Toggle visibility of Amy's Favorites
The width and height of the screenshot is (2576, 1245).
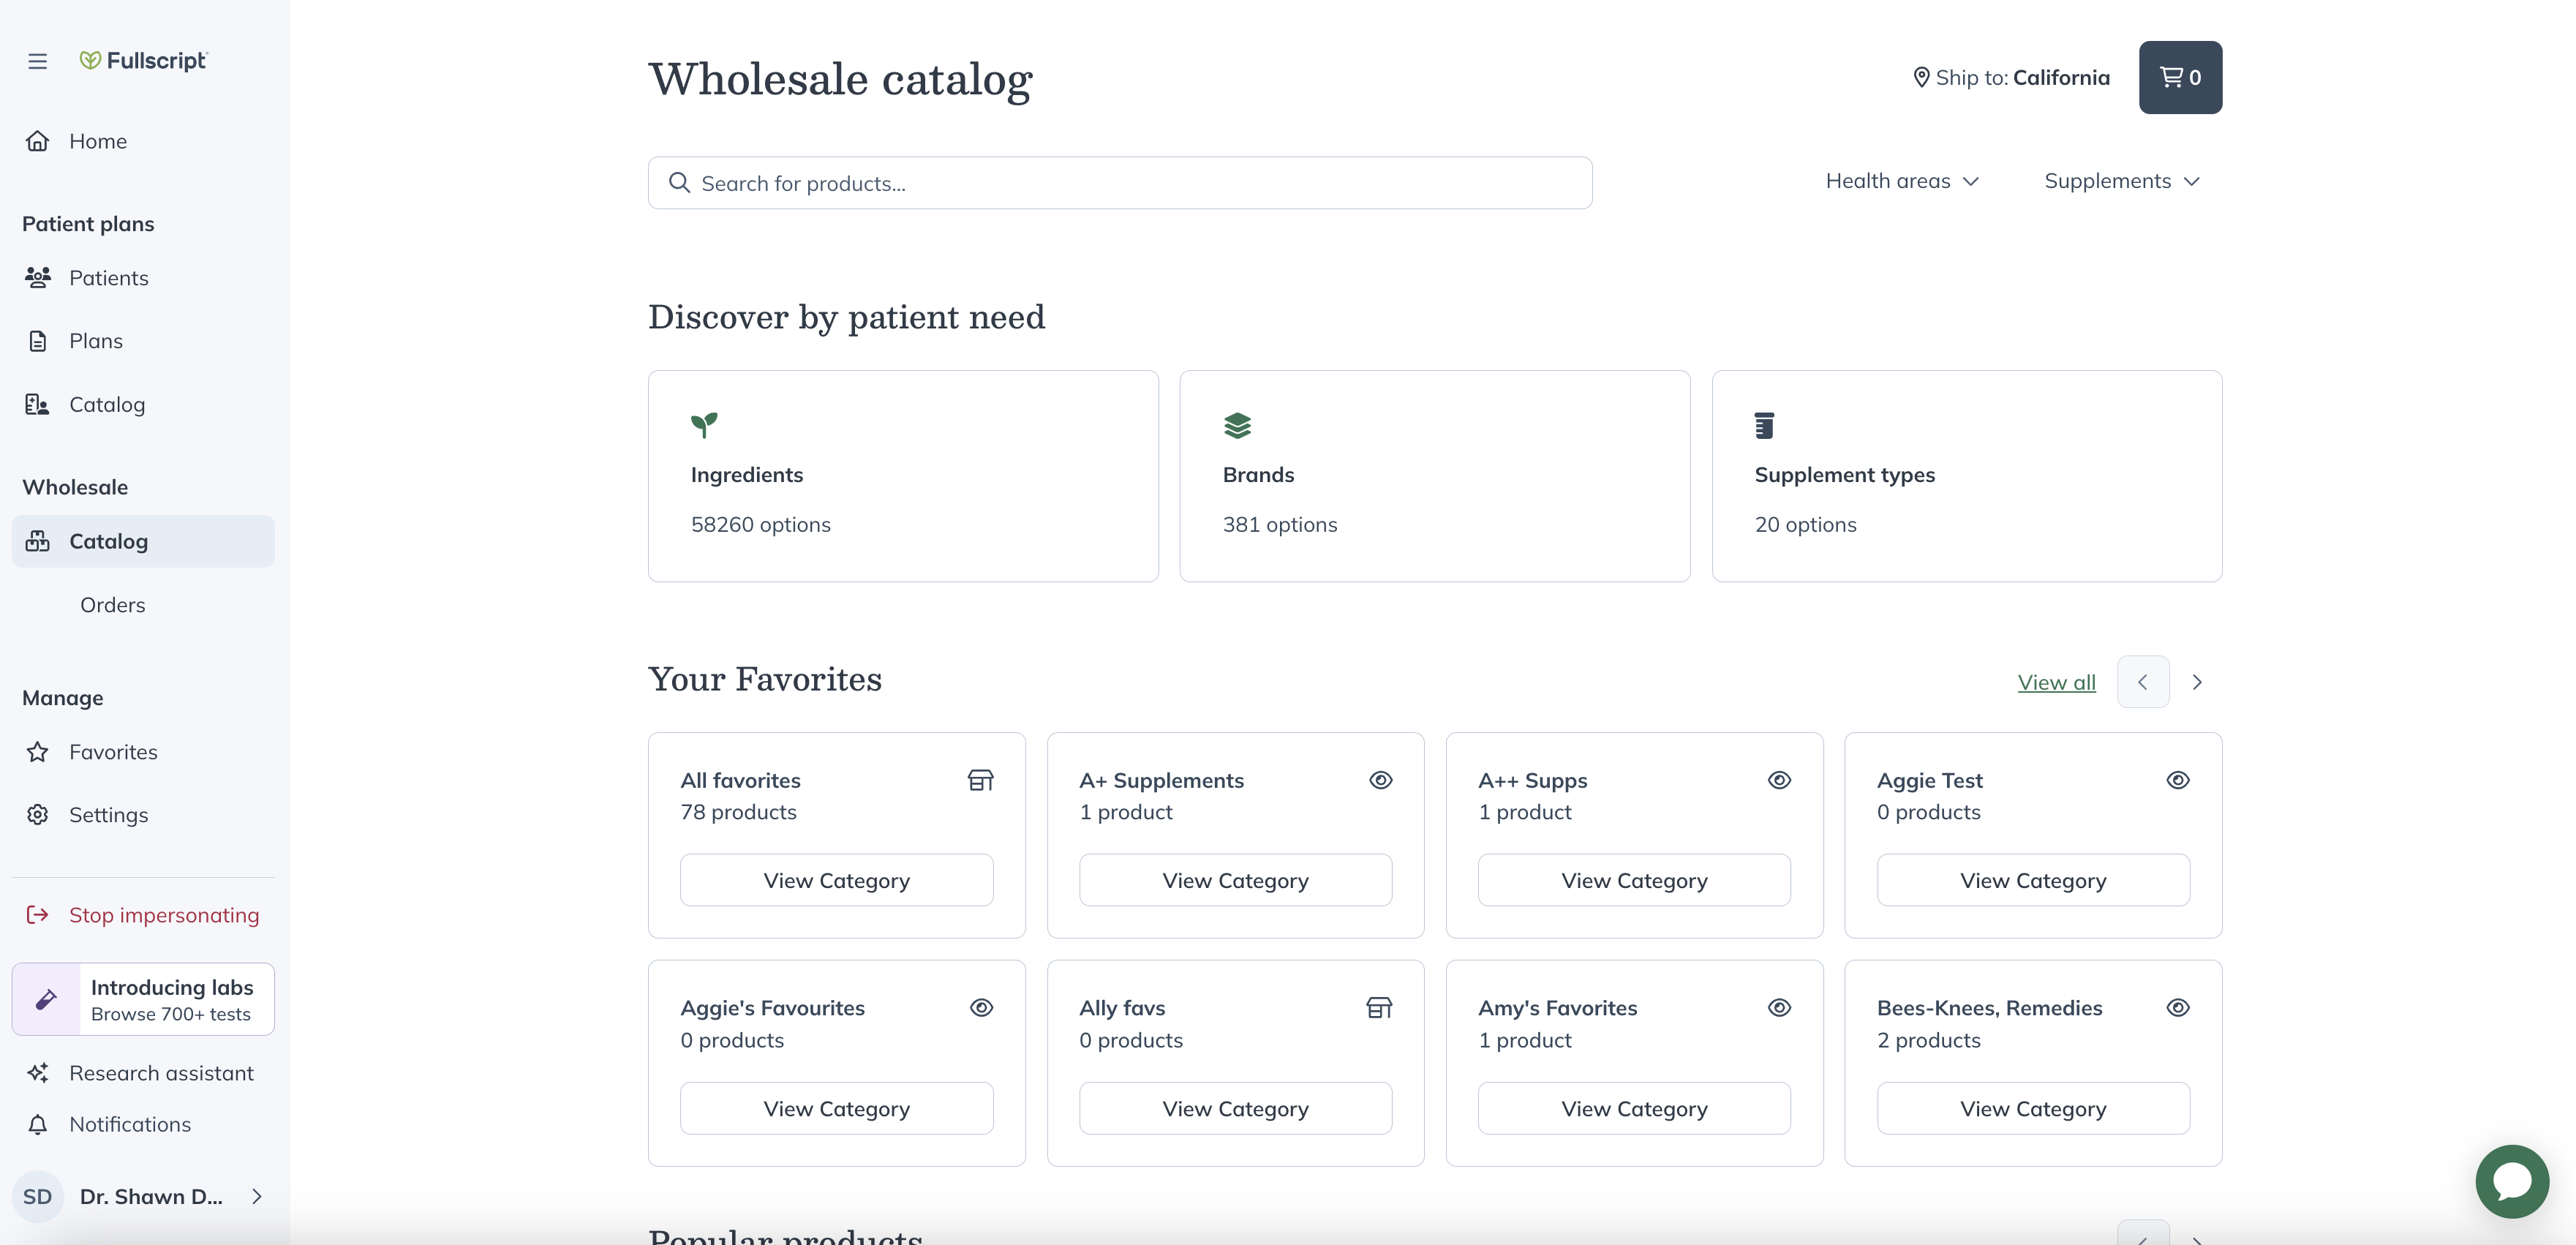click(x=1779, y=1007)
